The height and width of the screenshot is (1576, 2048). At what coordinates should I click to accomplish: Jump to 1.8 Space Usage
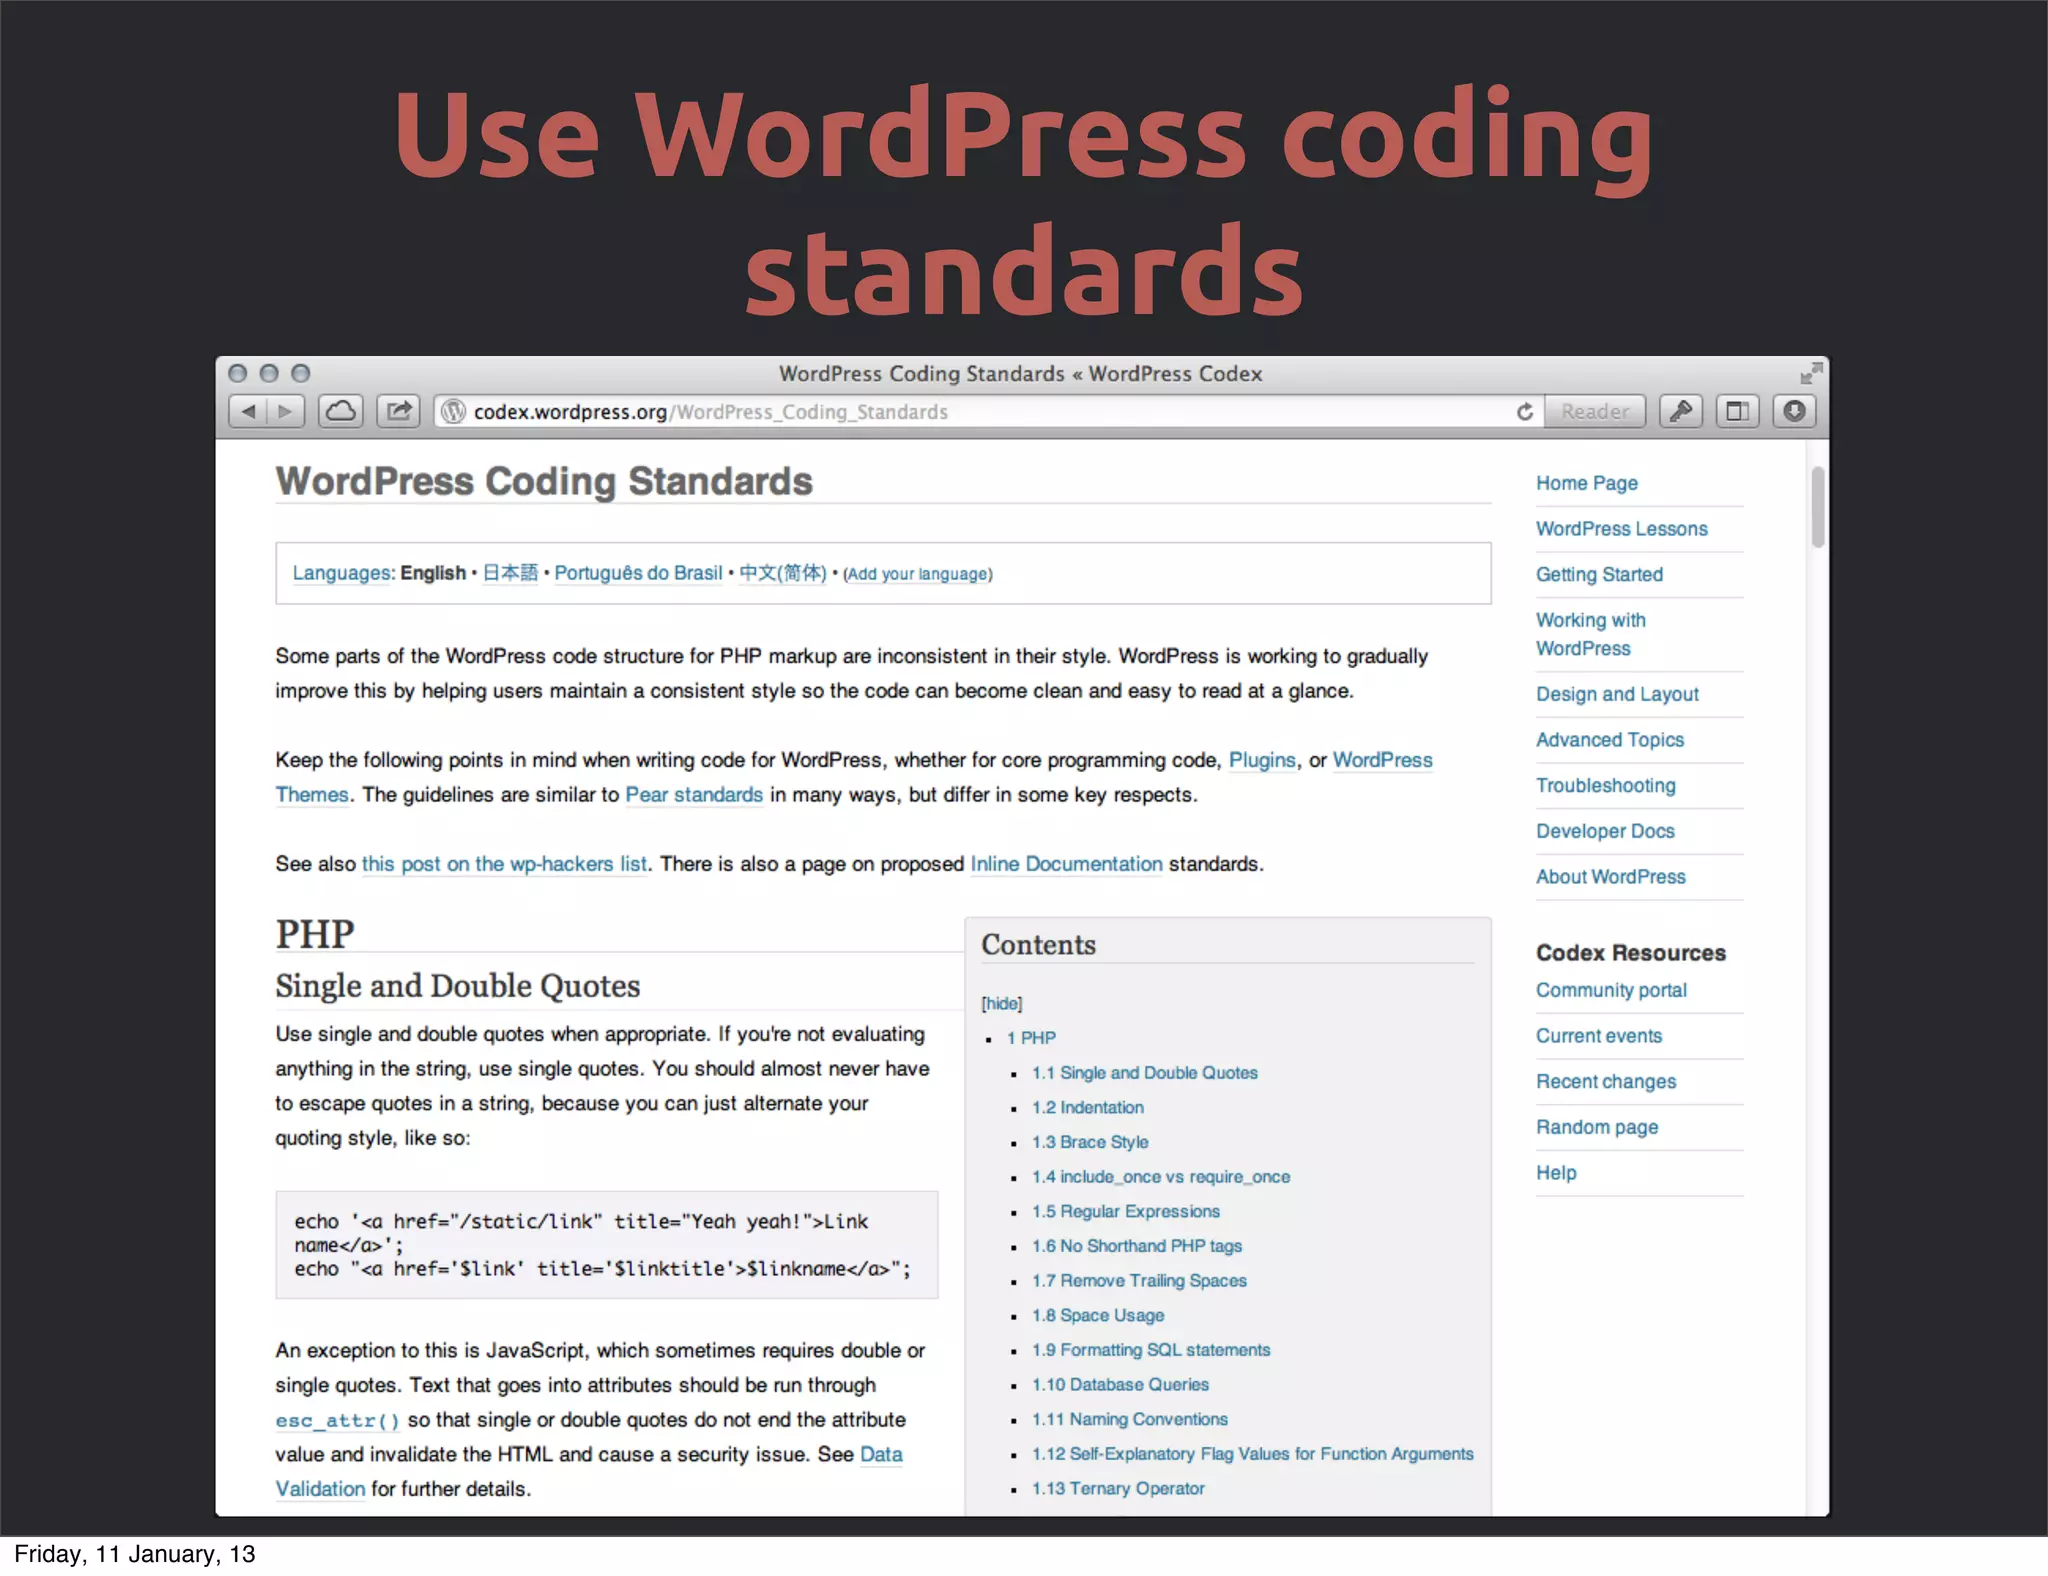(1098, 1316)
